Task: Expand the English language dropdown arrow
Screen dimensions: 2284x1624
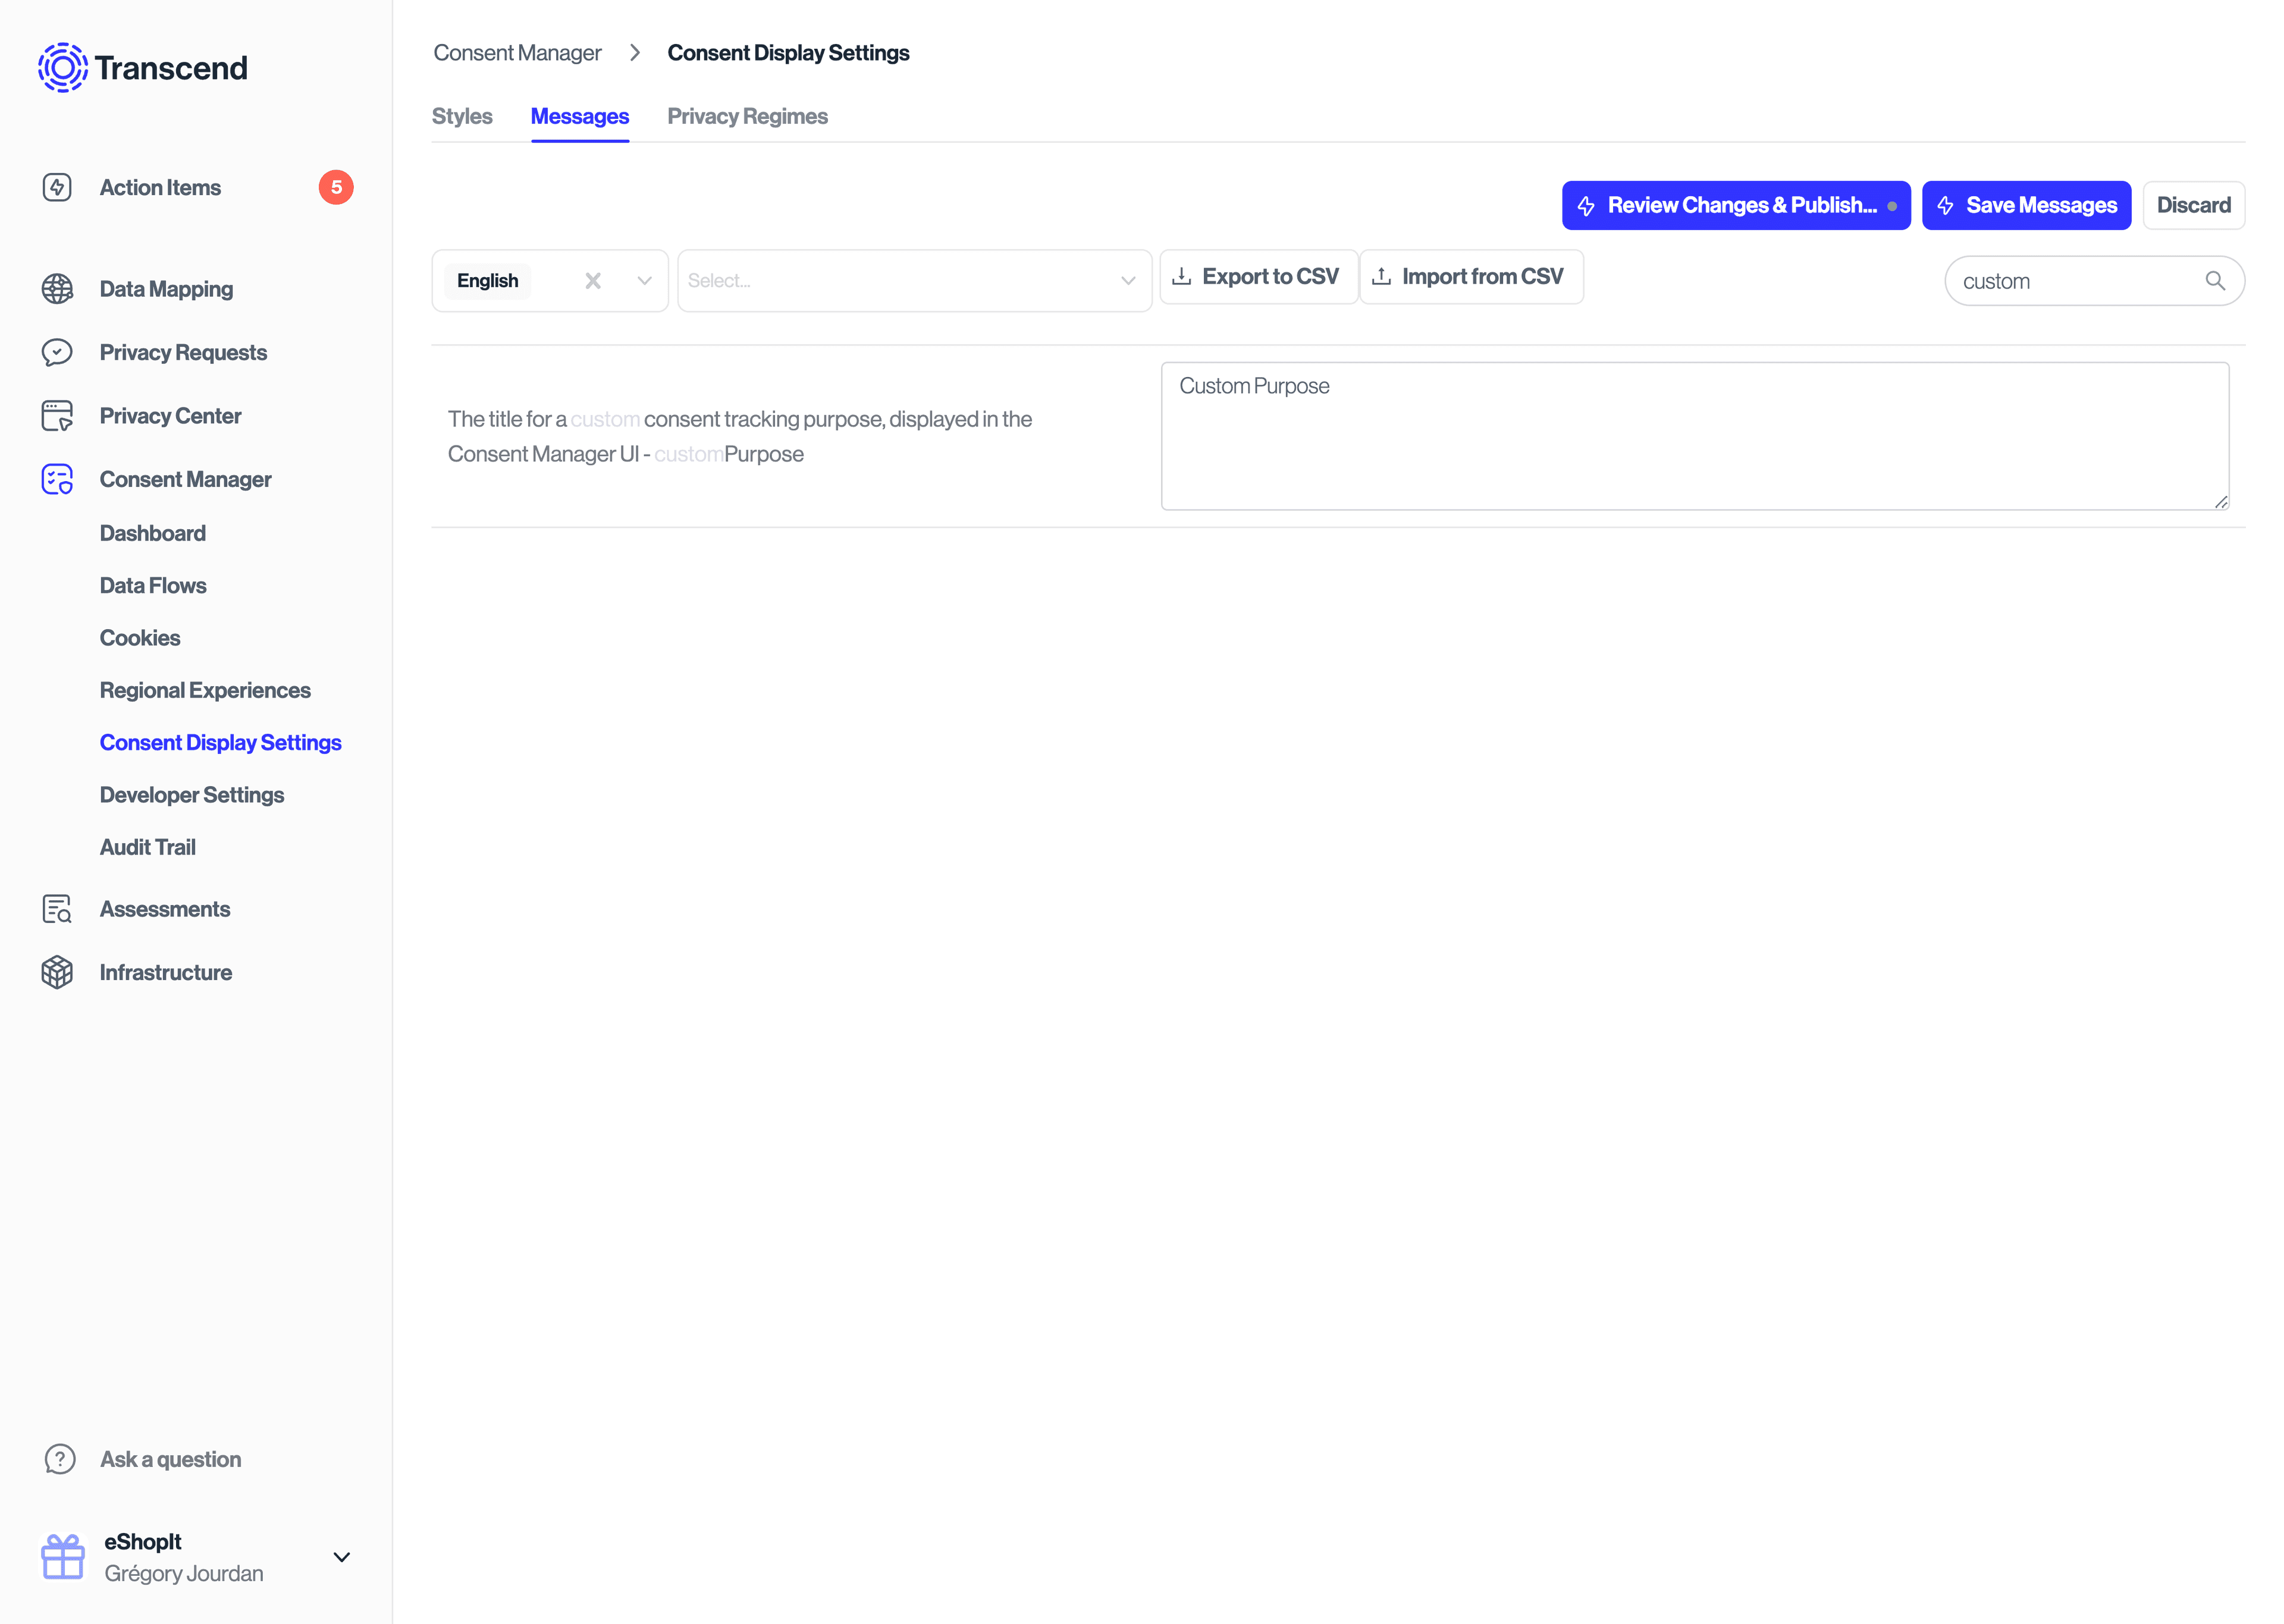Action: click(645, 281)
